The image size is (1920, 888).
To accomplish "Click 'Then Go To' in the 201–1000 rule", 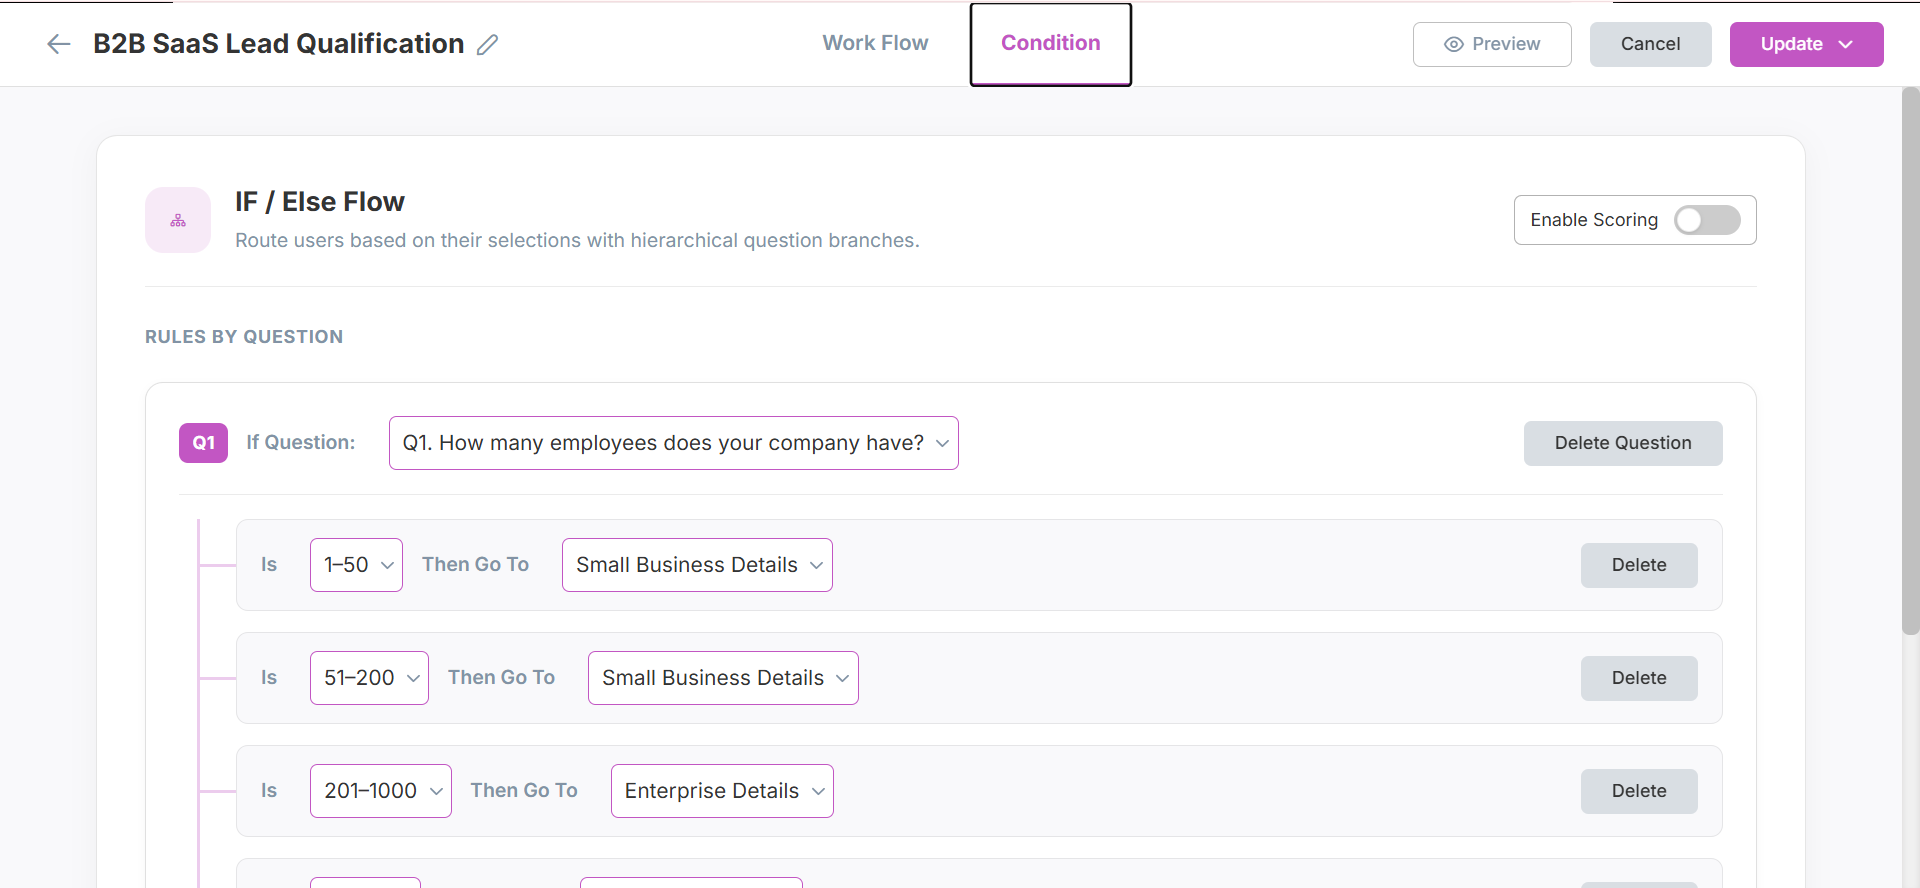I will [x=524, y=791].
